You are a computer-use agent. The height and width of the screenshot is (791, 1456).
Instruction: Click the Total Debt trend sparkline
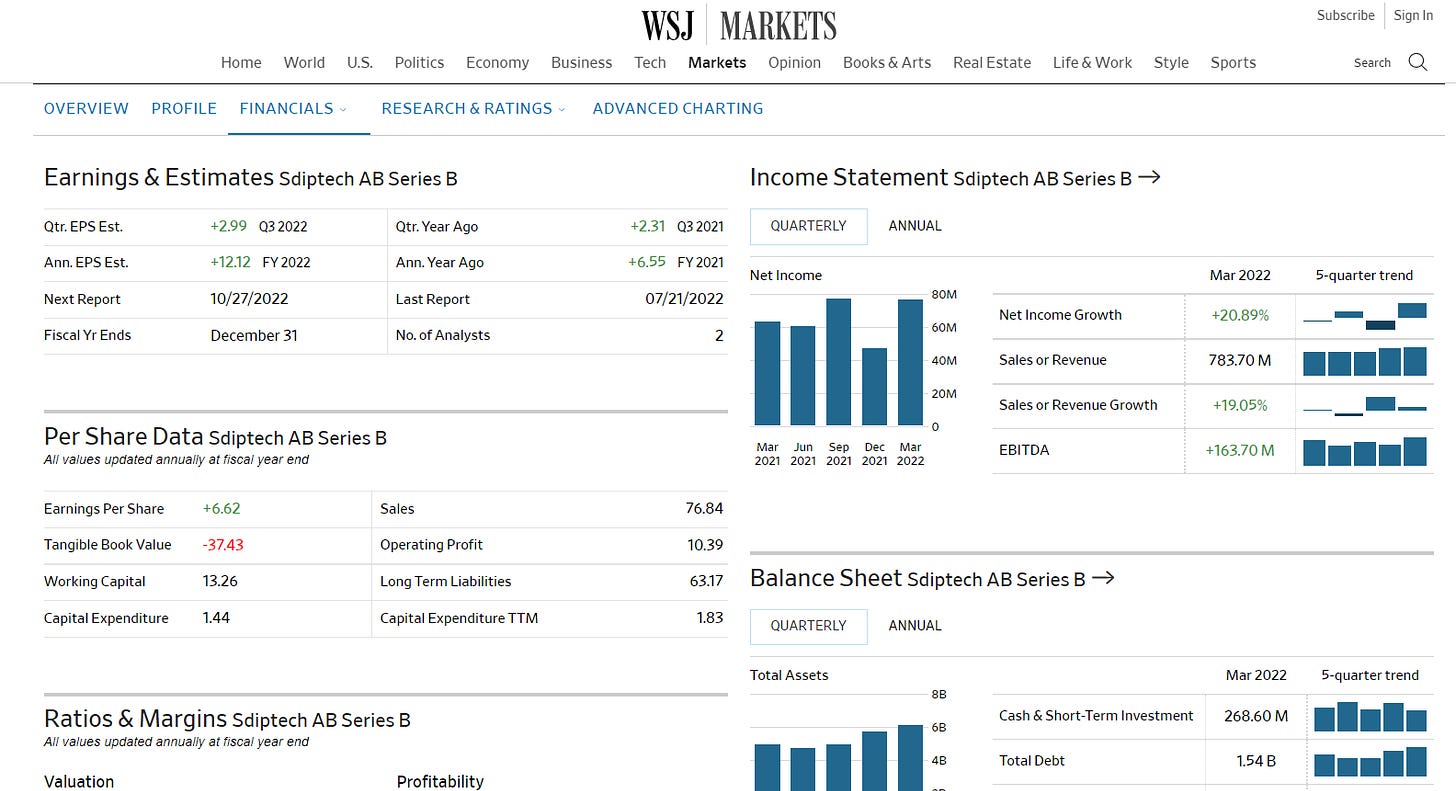click(x=1370, y=761)
